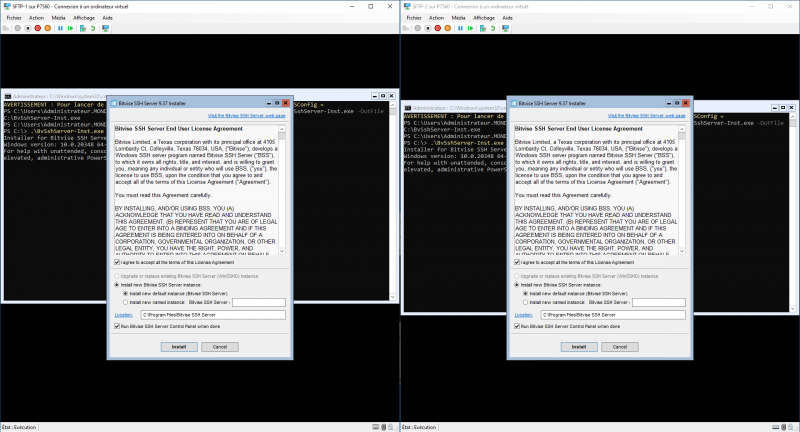Viewport: 800px width, 432px height.
Task: Click Enhanced session icon in SFTP-1 toolbar
Action: point(106,28)
